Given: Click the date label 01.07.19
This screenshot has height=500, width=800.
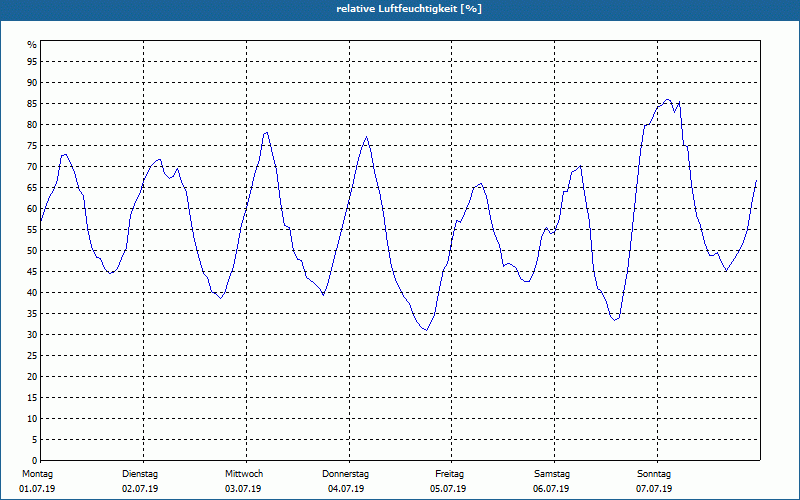Looking at the screenshot, I should pyautogui.click(x=37, y=489).
